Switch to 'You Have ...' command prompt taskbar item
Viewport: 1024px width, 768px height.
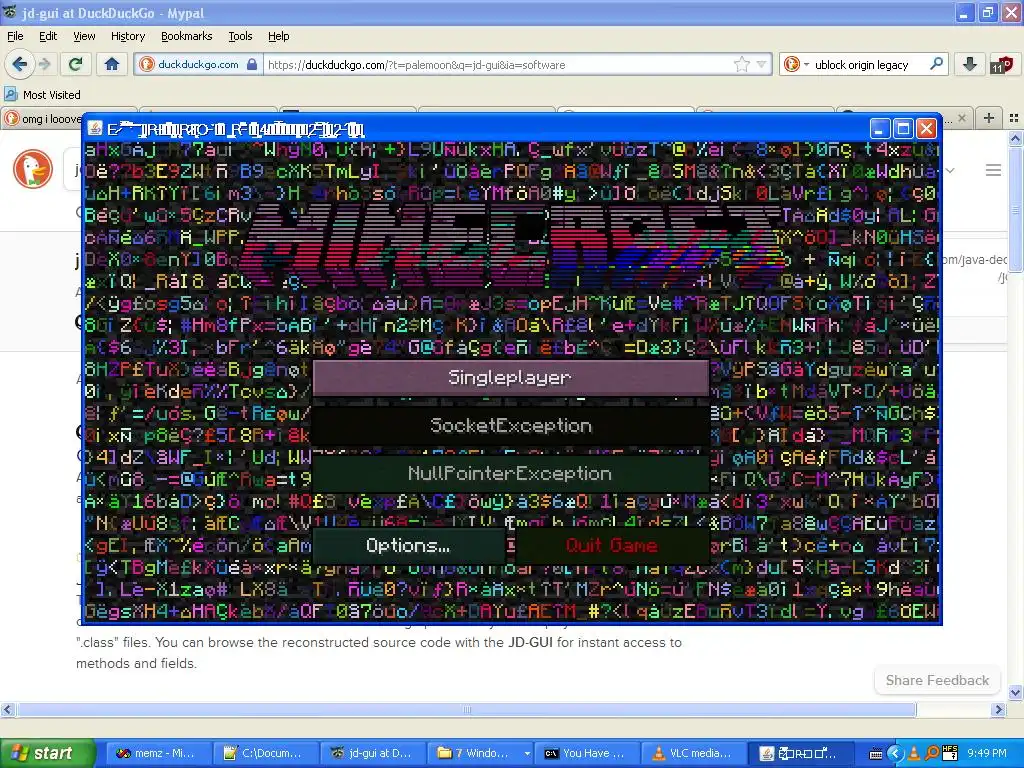point(588,753)
